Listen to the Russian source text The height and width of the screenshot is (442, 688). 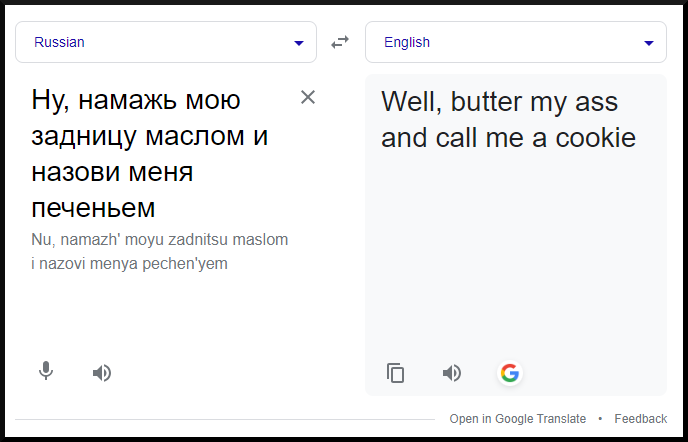102,373
